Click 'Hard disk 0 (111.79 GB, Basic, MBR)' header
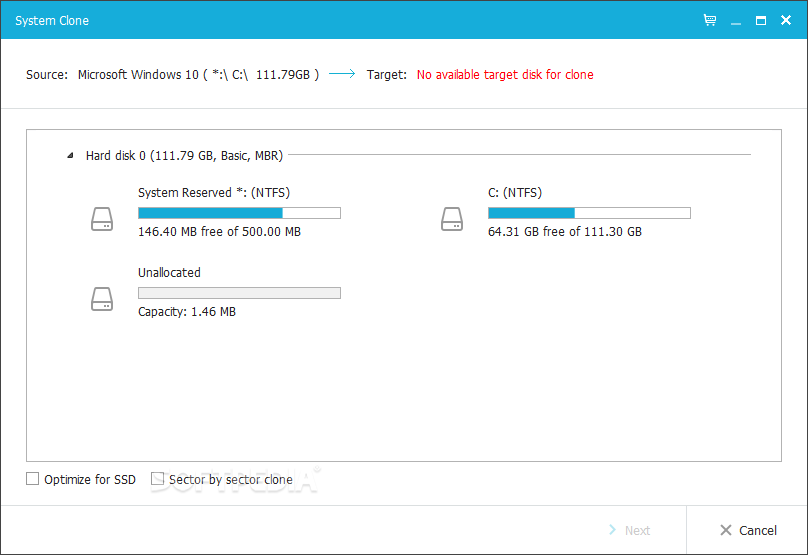 point(184,156)
